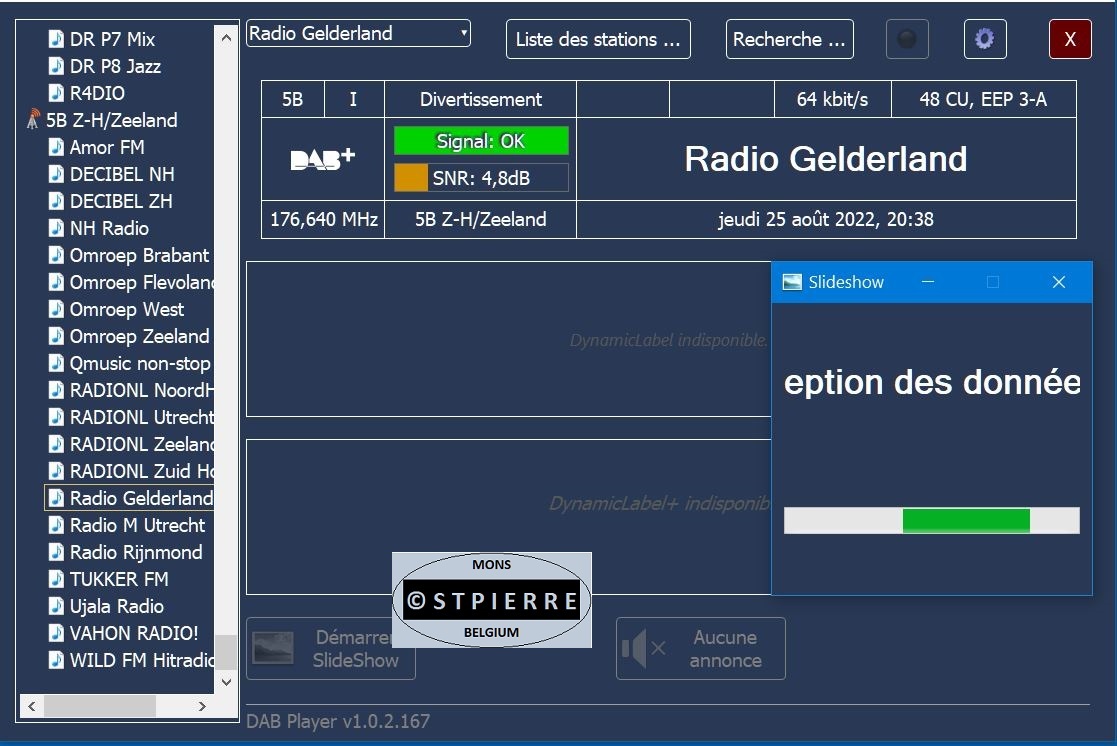Click station list scroll right arrow
Image resolution: width=1117 pixels, height=746 pixels.
pos(202,706)
